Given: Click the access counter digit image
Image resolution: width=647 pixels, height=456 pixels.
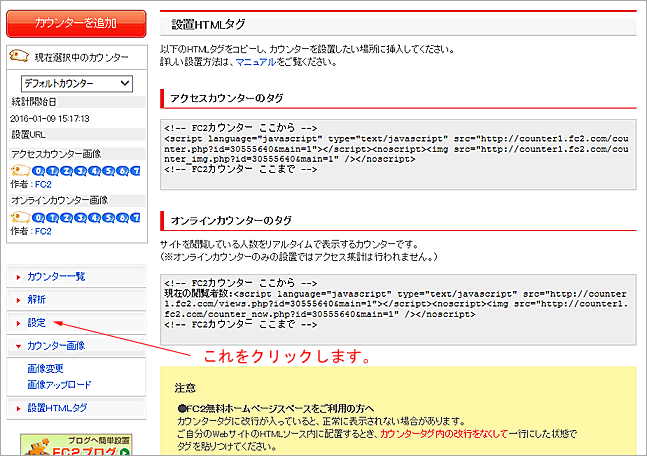Looking at the screenshot, I should point(76,170).
